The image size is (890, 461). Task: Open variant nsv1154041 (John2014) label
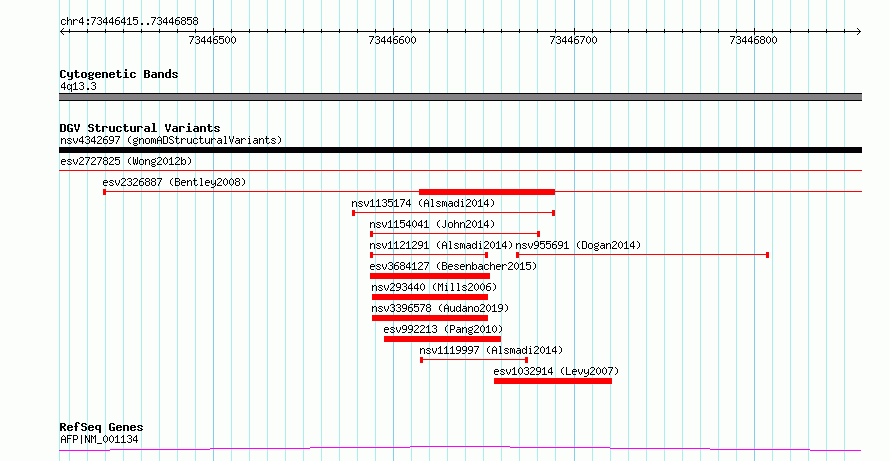(x=432, y=224)
